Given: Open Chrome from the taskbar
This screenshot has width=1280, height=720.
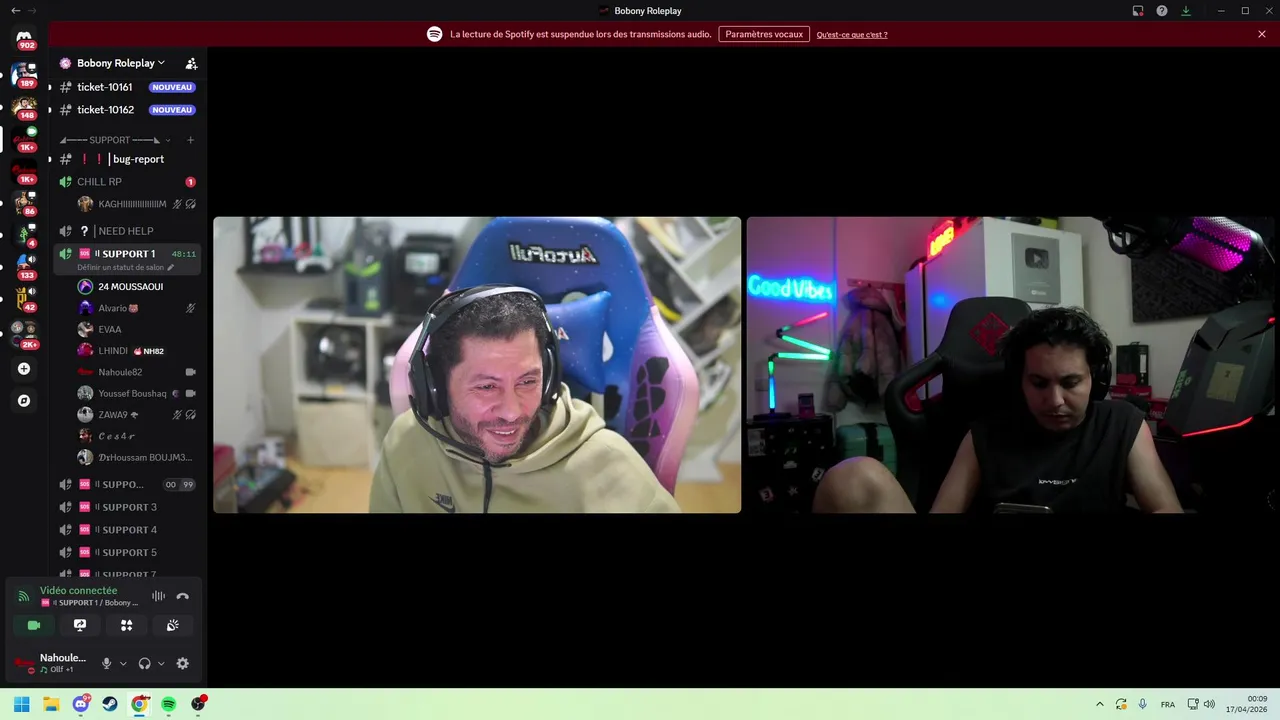Looking at the screenshot, I should pos(140,704).
